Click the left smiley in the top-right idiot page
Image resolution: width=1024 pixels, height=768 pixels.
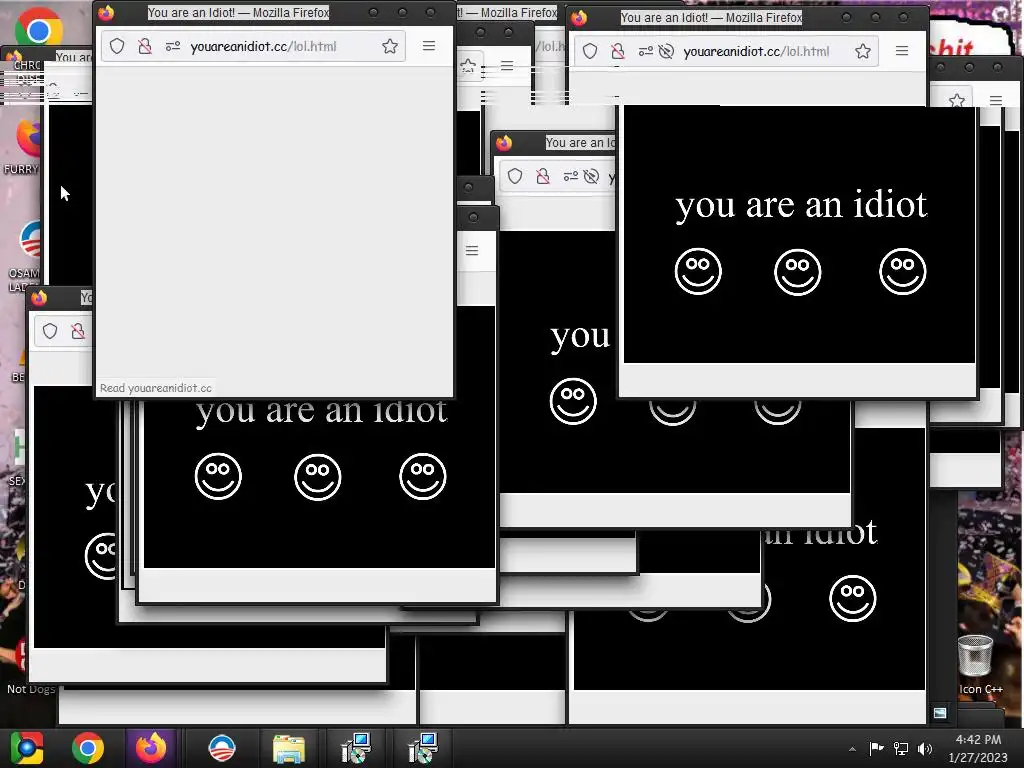tap(698, 271)
